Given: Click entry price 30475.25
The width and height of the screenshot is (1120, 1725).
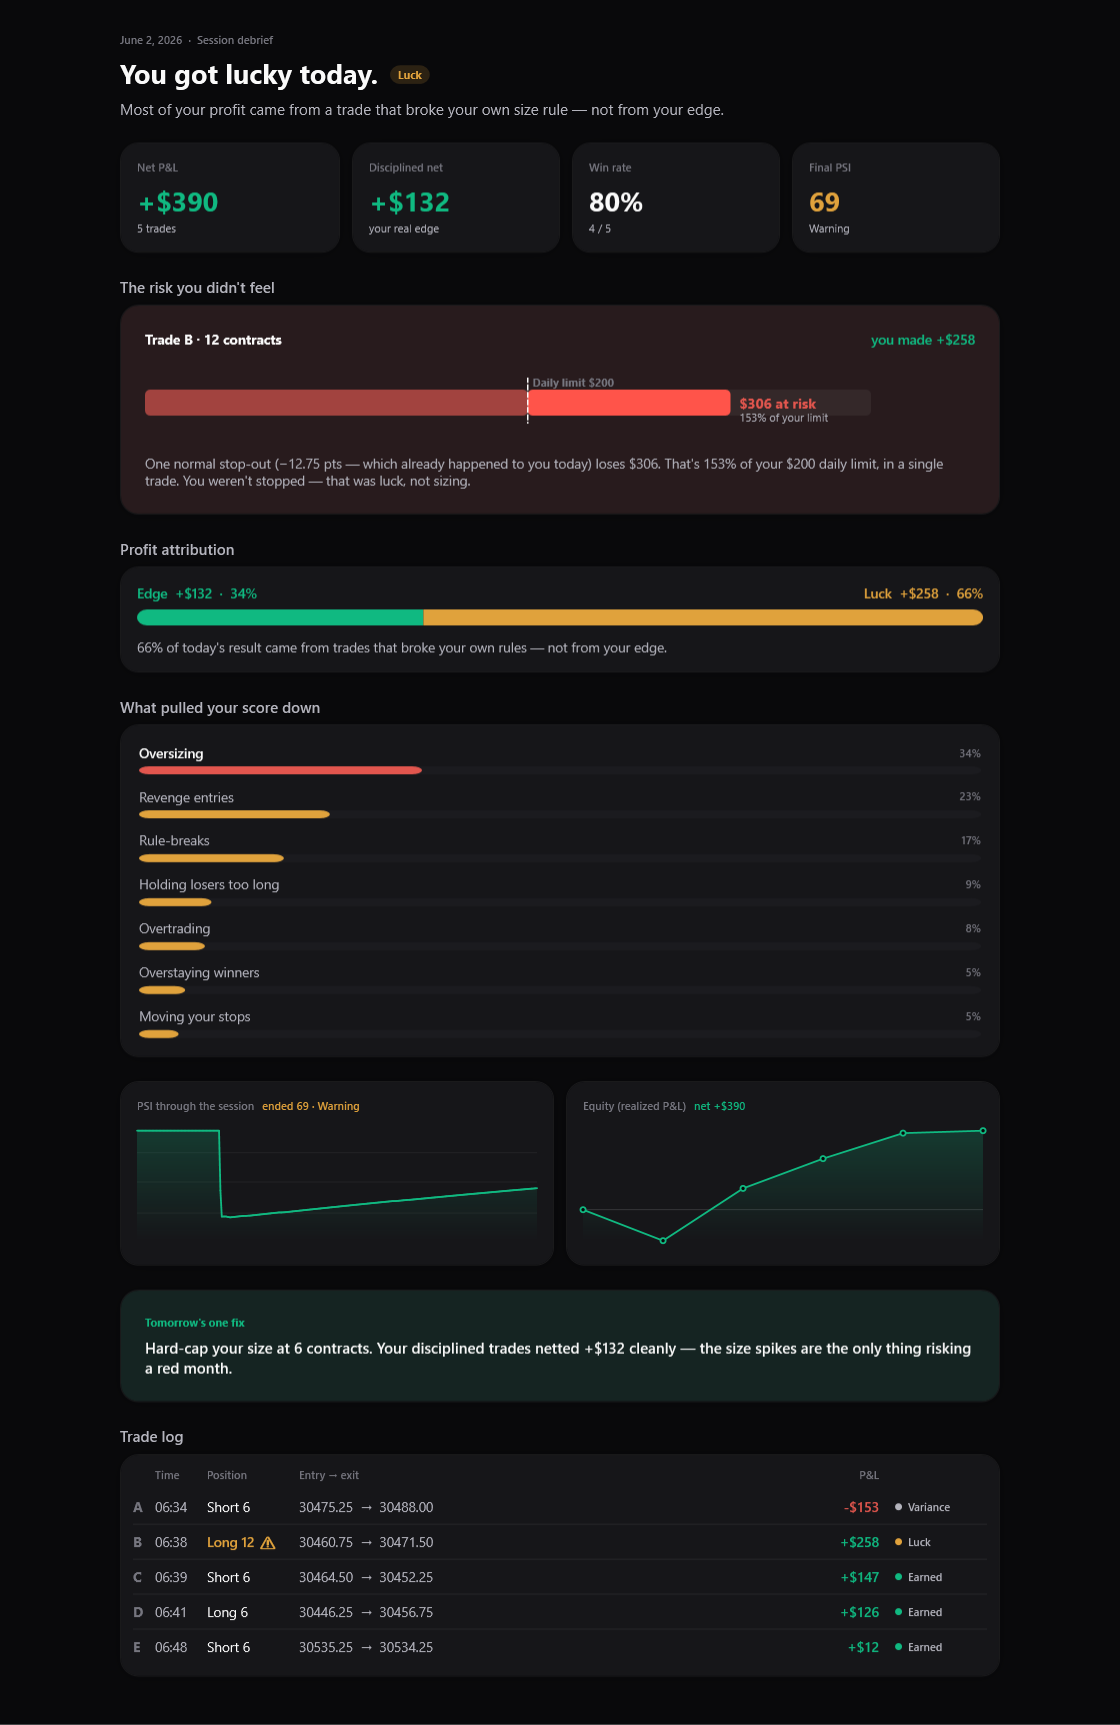Looking at the screenshot, I should point(326,1508).
